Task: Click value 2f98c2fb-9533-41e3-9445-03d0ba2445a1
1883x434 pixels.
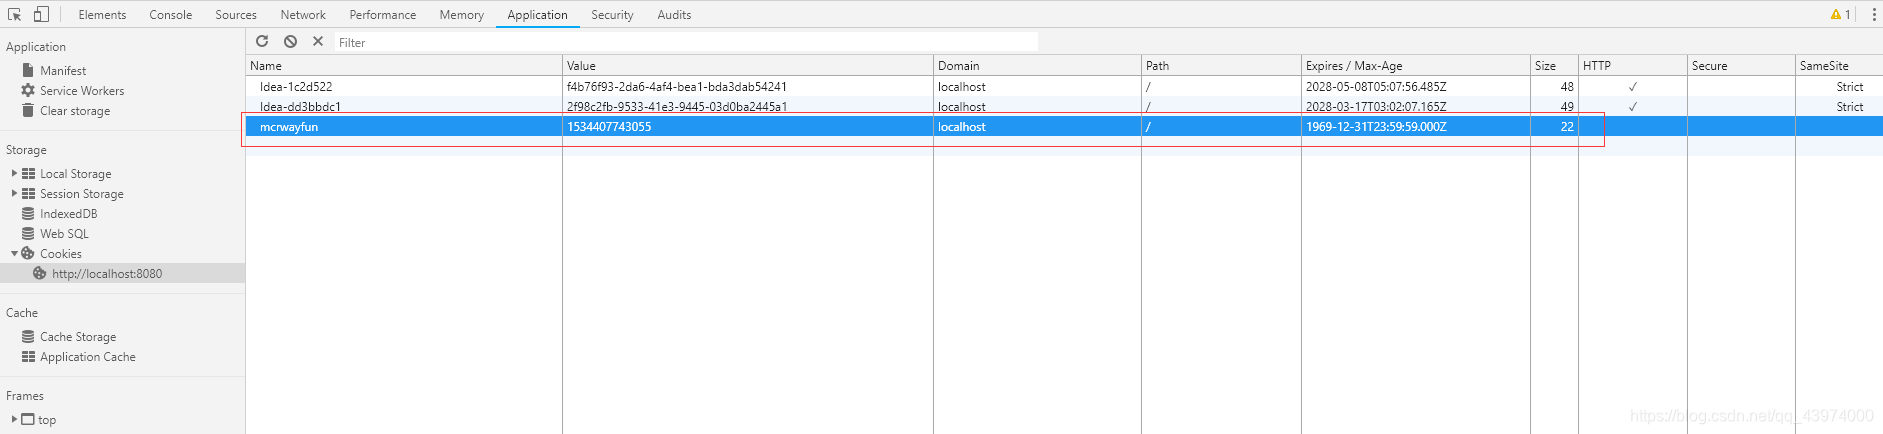Action: pos(677,106)
